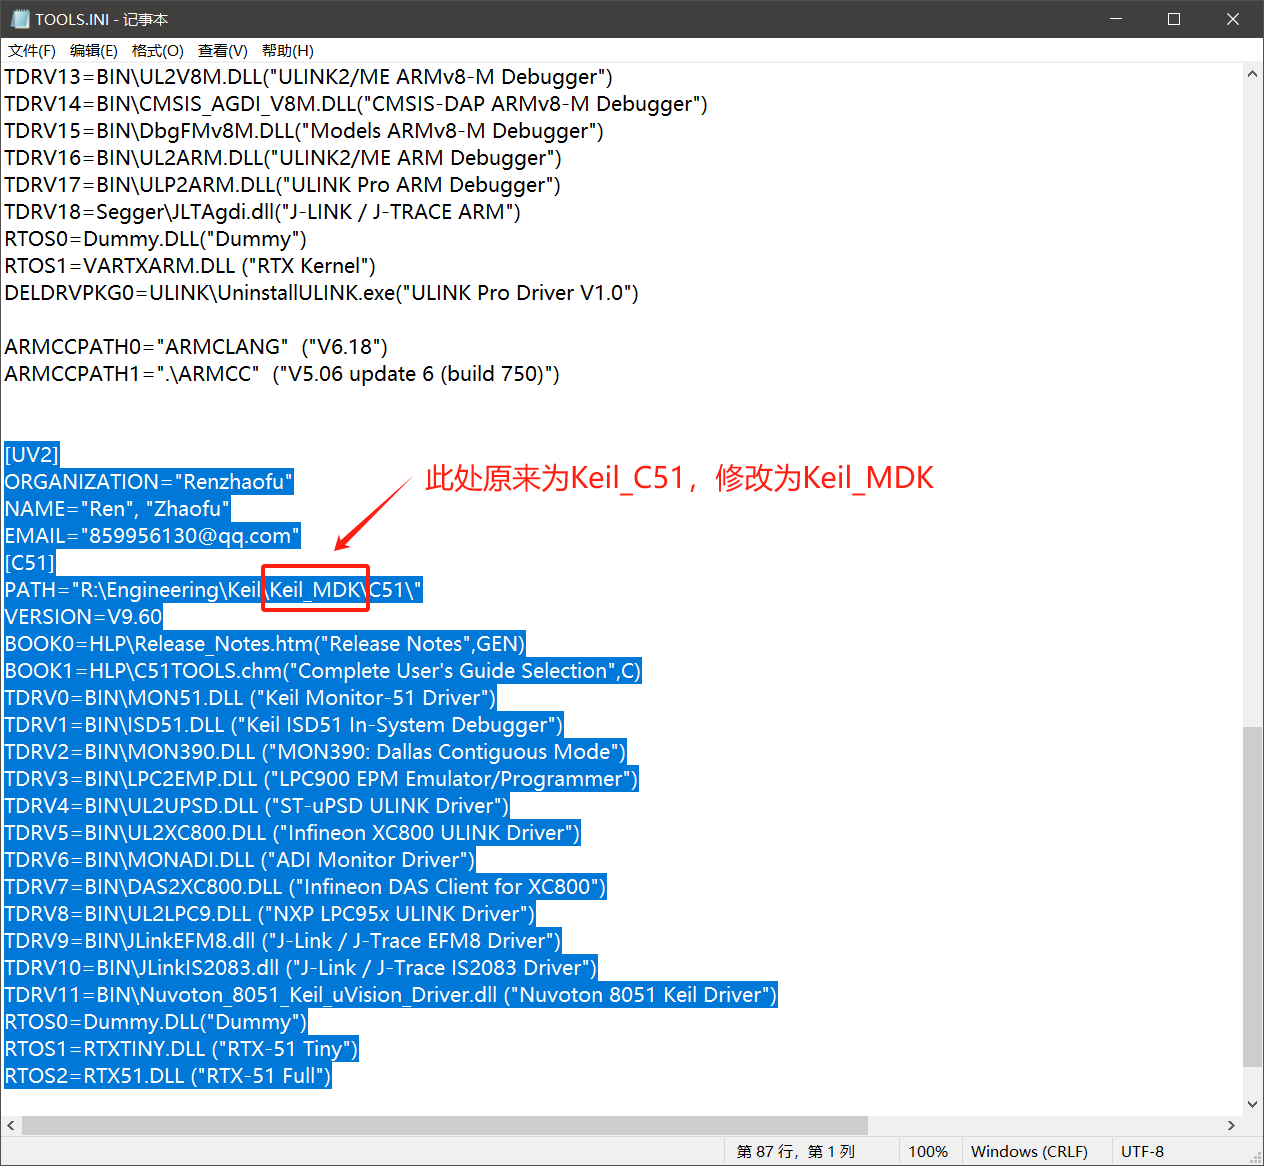Close the TOOLS.INI Notepad window

coord(1233,19)
